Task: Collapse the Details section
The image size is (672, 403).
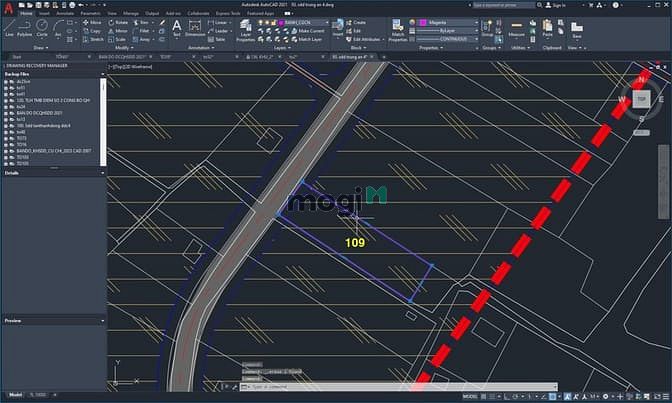Action: [102, 173]
